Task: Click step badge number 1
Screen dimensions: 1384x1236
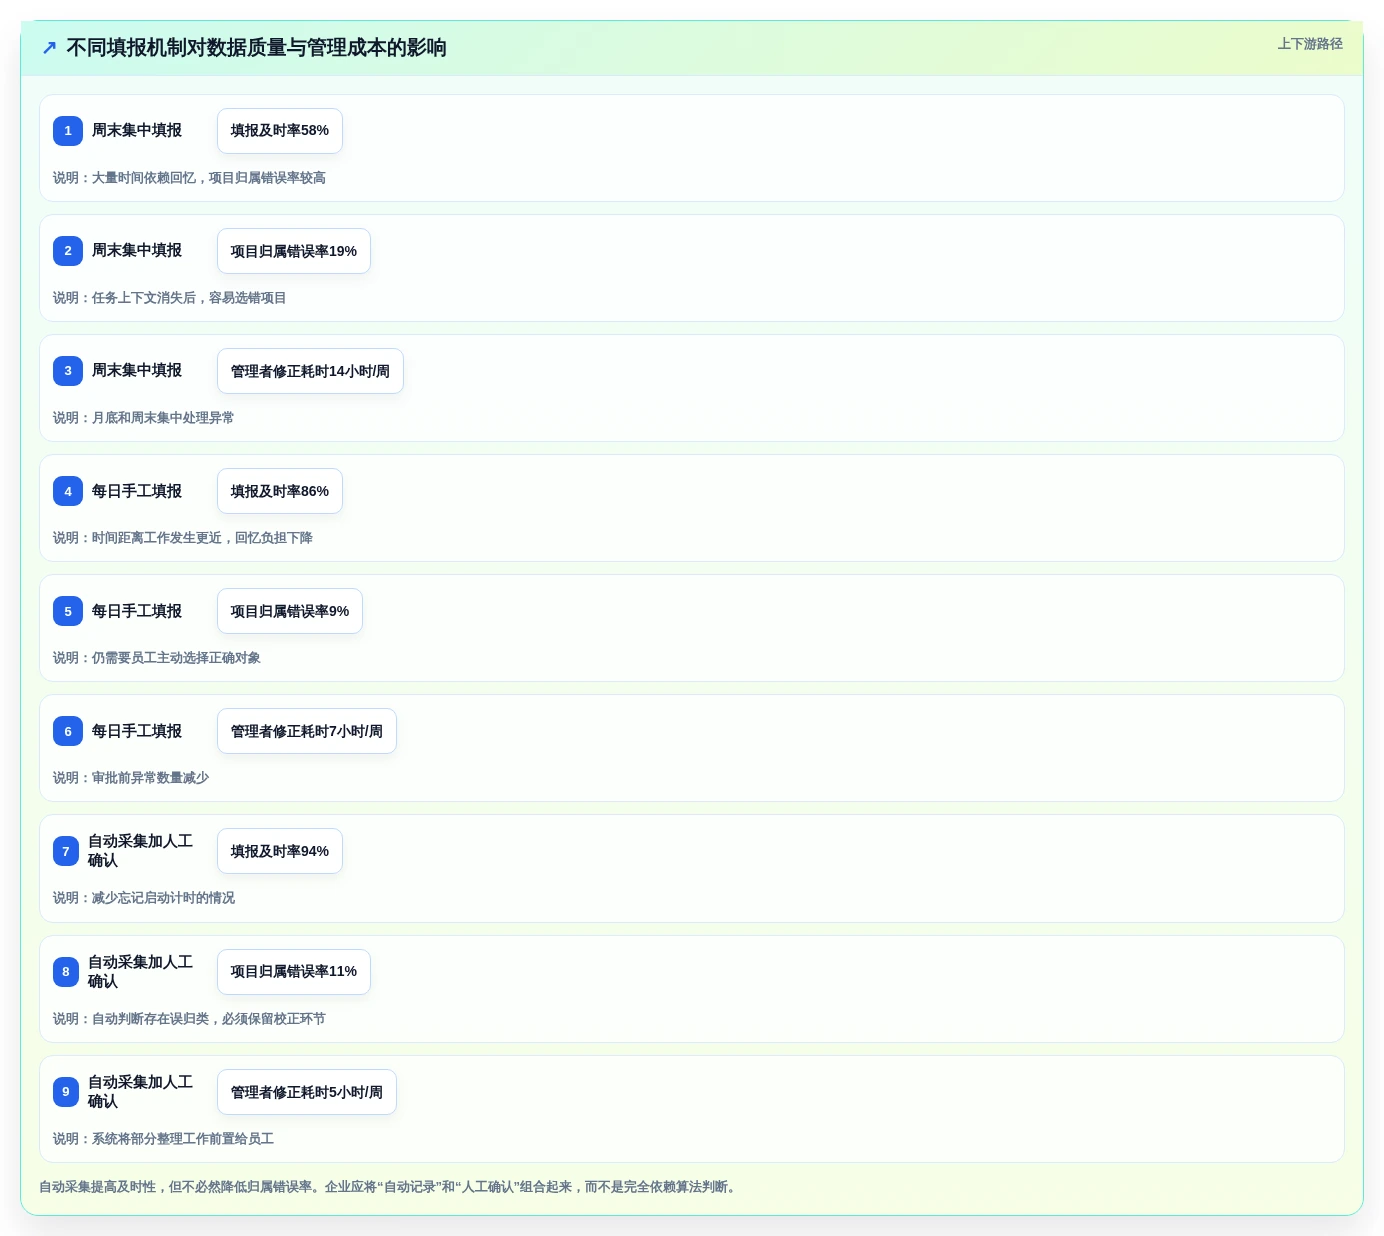Action: (68, 131)
